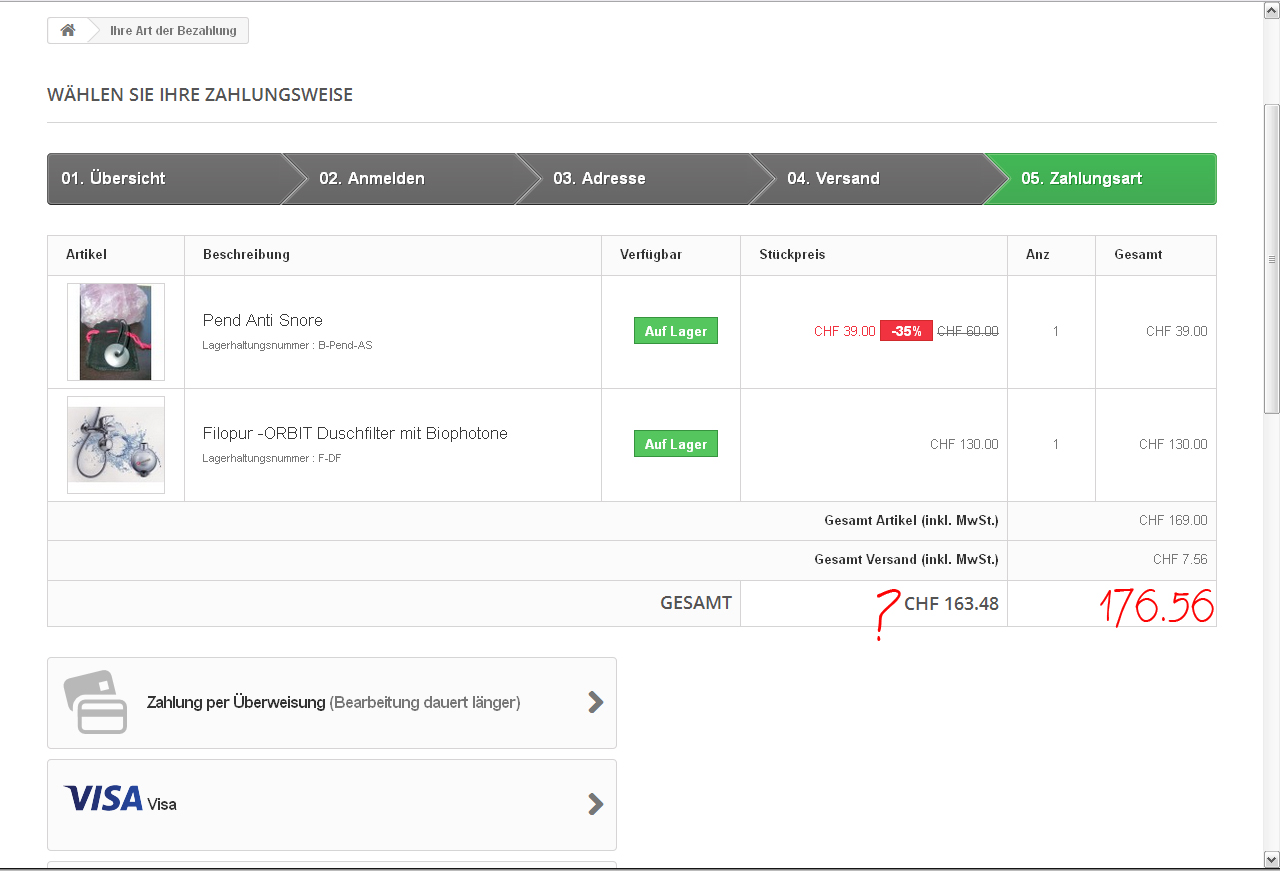Image resolution: width=1280 pixels, height=871 pixels.
Task: Click the red CHF 39.00 unit price
Action: point(845,331)
